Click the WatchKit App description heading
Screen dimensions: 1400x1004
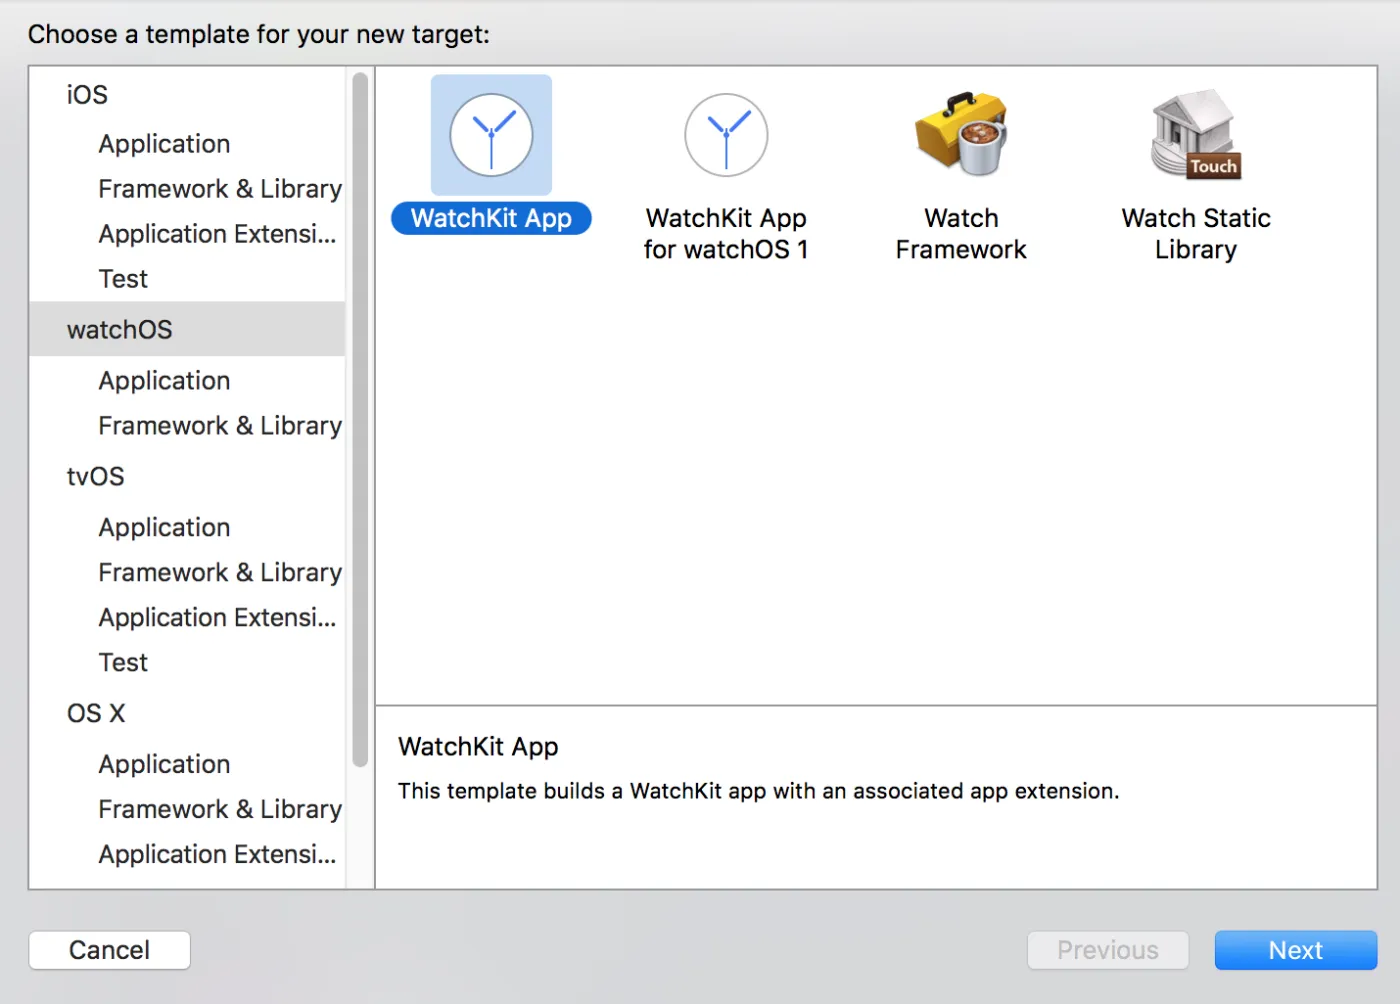pyautogui.click(x=478, y=747)
